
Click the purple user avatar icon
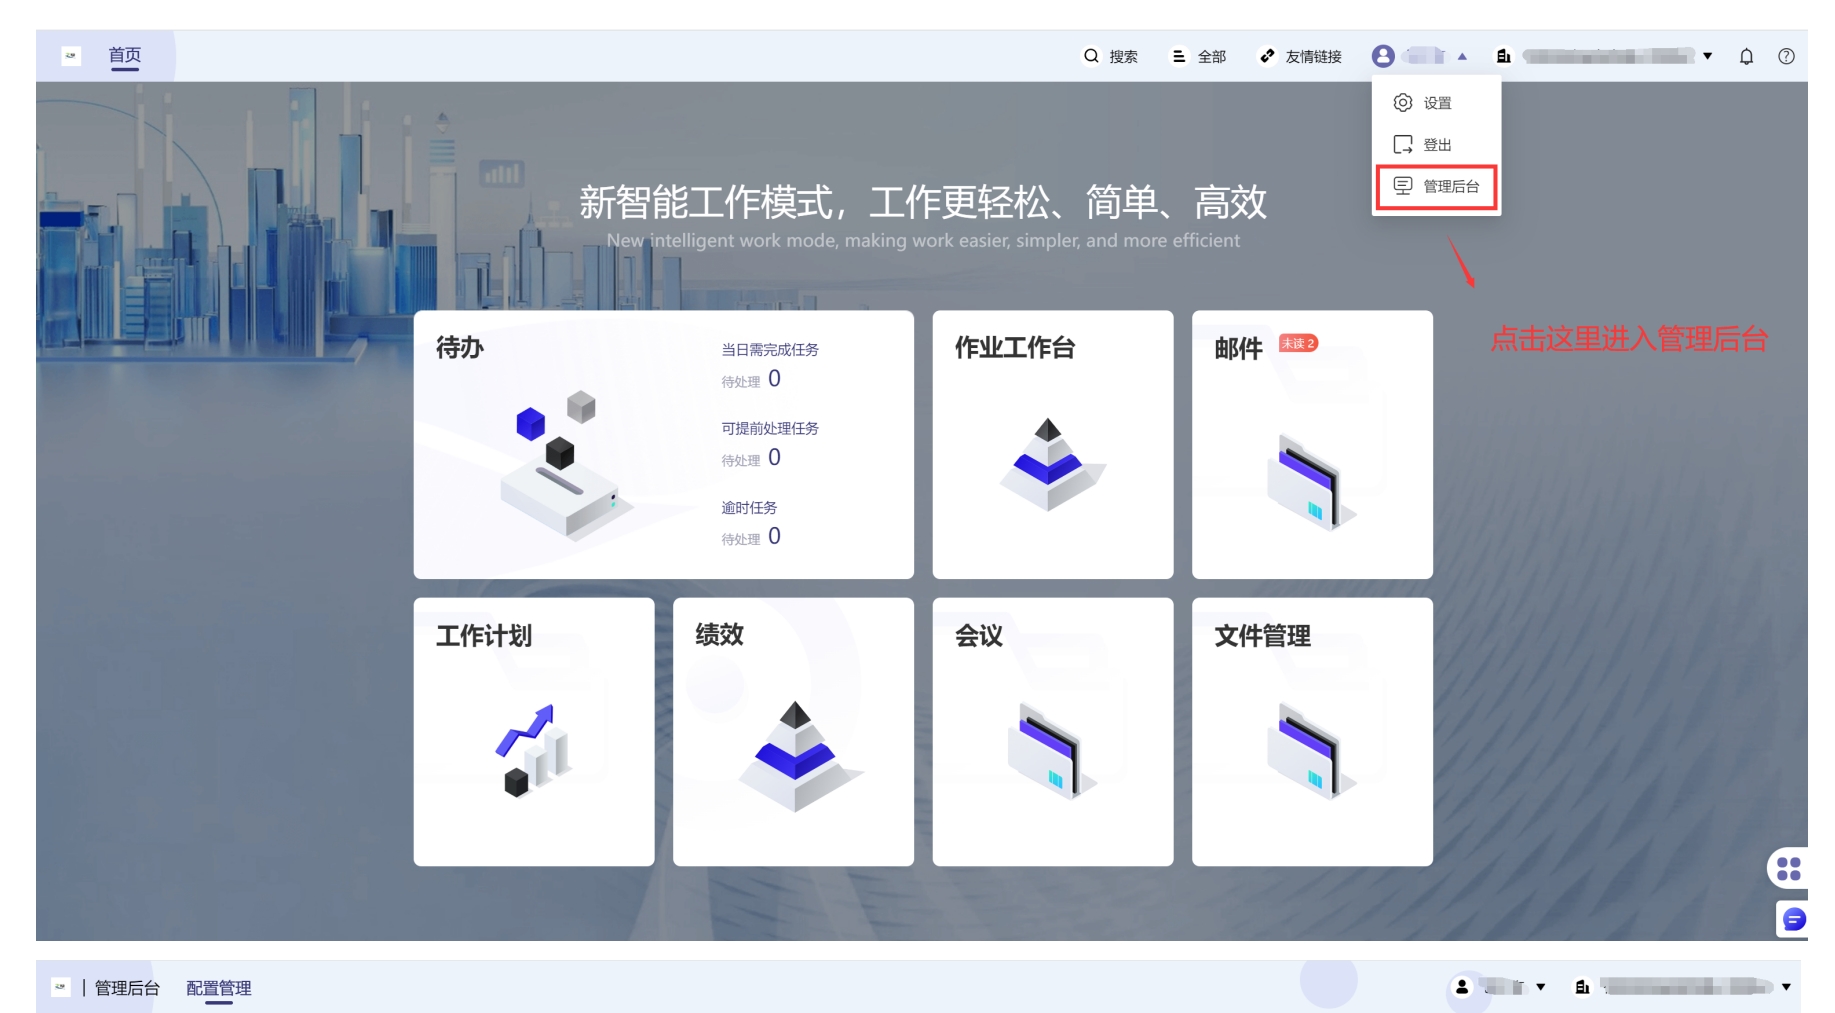pos(1383,56)
